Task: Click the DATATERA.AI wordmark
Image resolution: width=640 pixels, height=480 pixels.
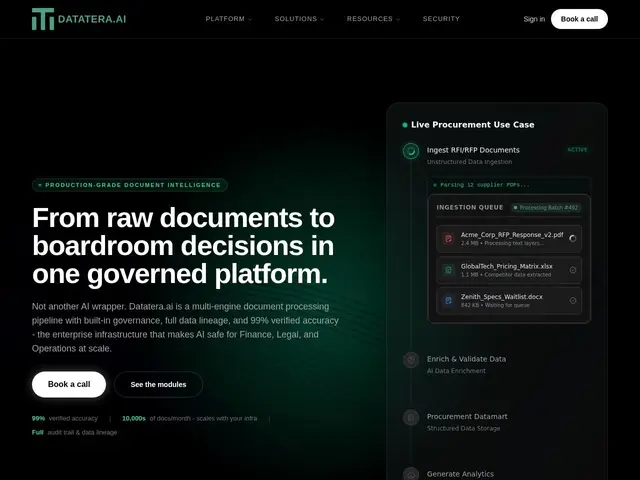Action: (x=92, y=19)
